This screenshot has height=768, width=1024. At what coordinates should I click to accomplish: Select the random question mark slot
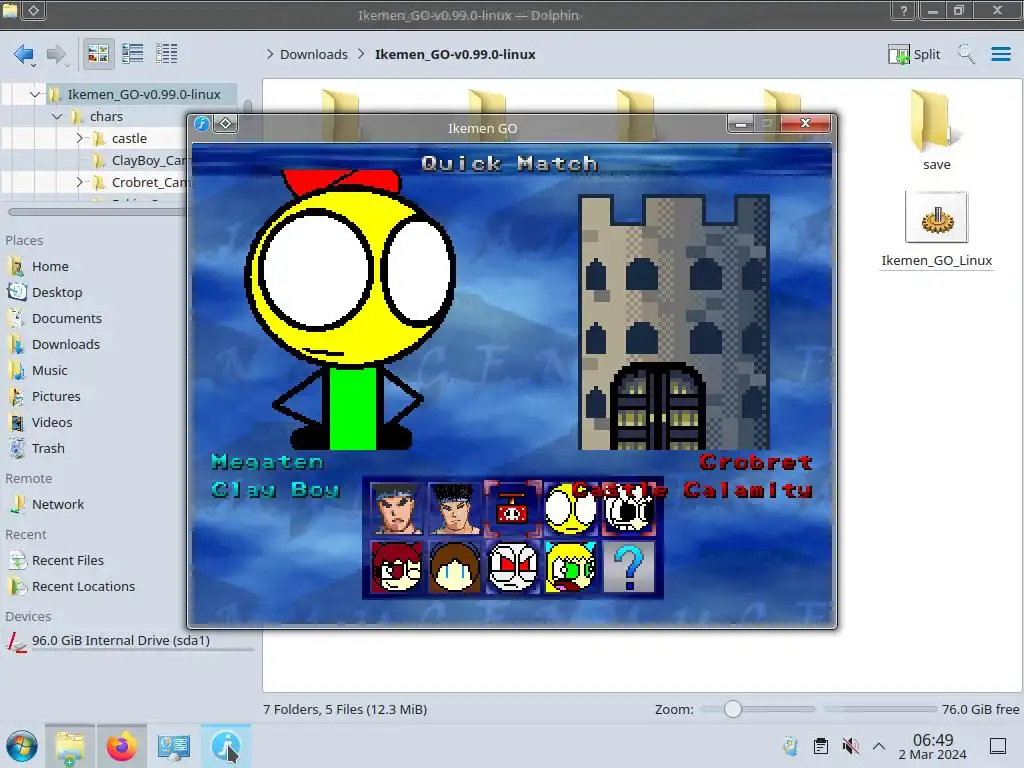tap(628, 567)
